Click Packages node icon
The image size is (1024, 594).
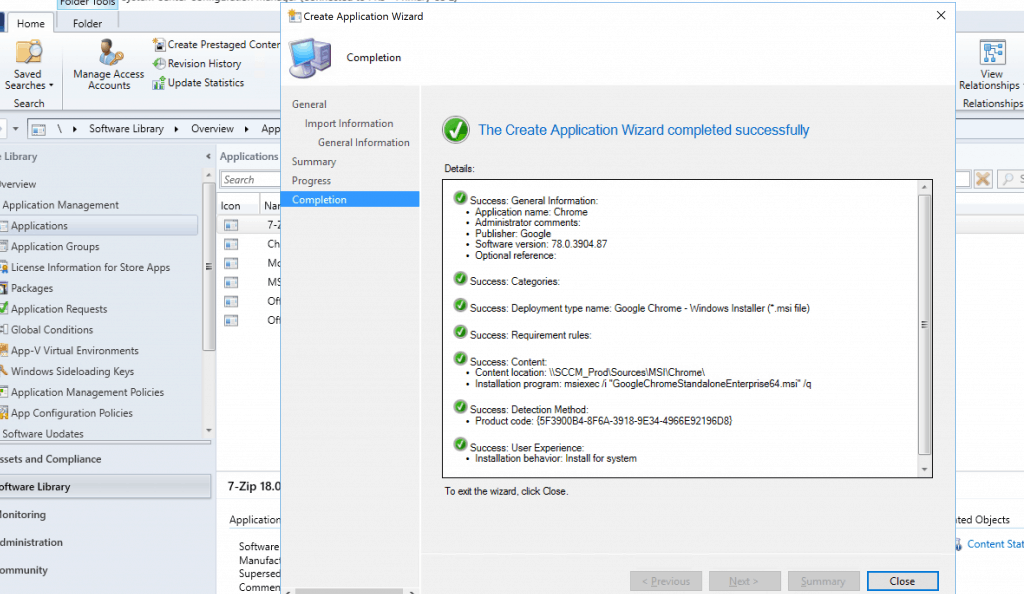click(4, 289)
